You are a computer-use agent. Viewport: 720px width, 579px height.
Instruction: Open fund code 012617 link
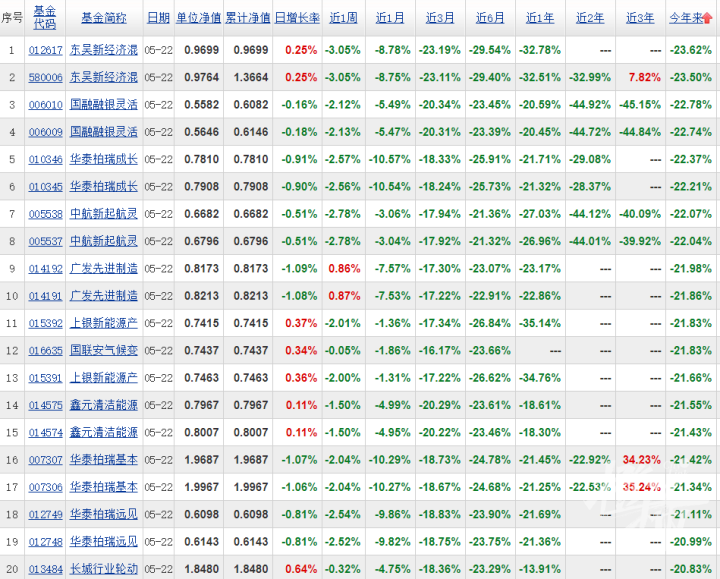45,50
